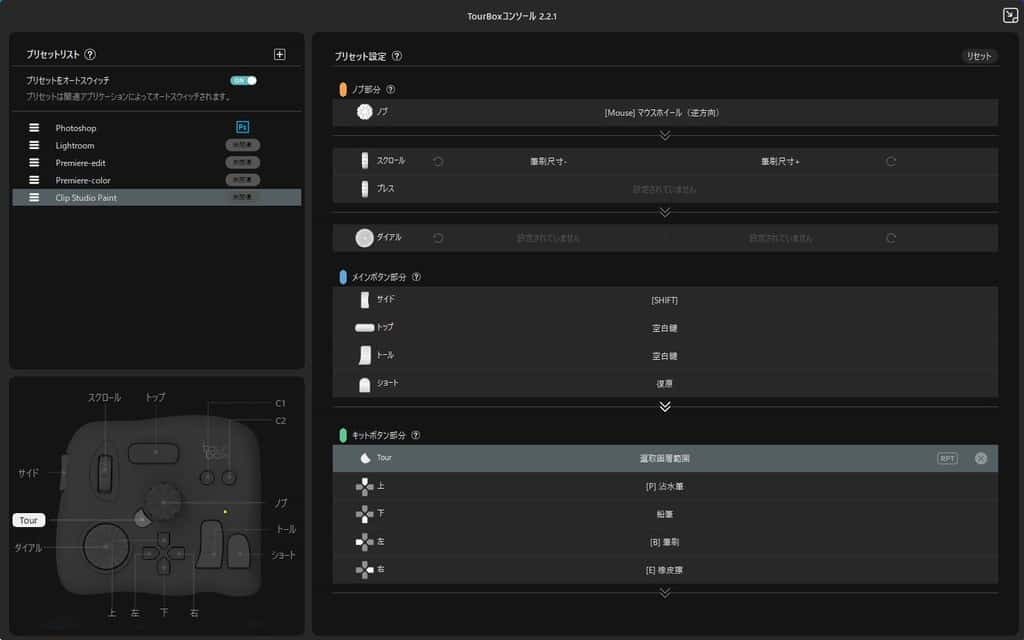Add a new preset with the plus icon
Image resolution: width=1024 pixels, height=640 pixels.
coord(280,55)
